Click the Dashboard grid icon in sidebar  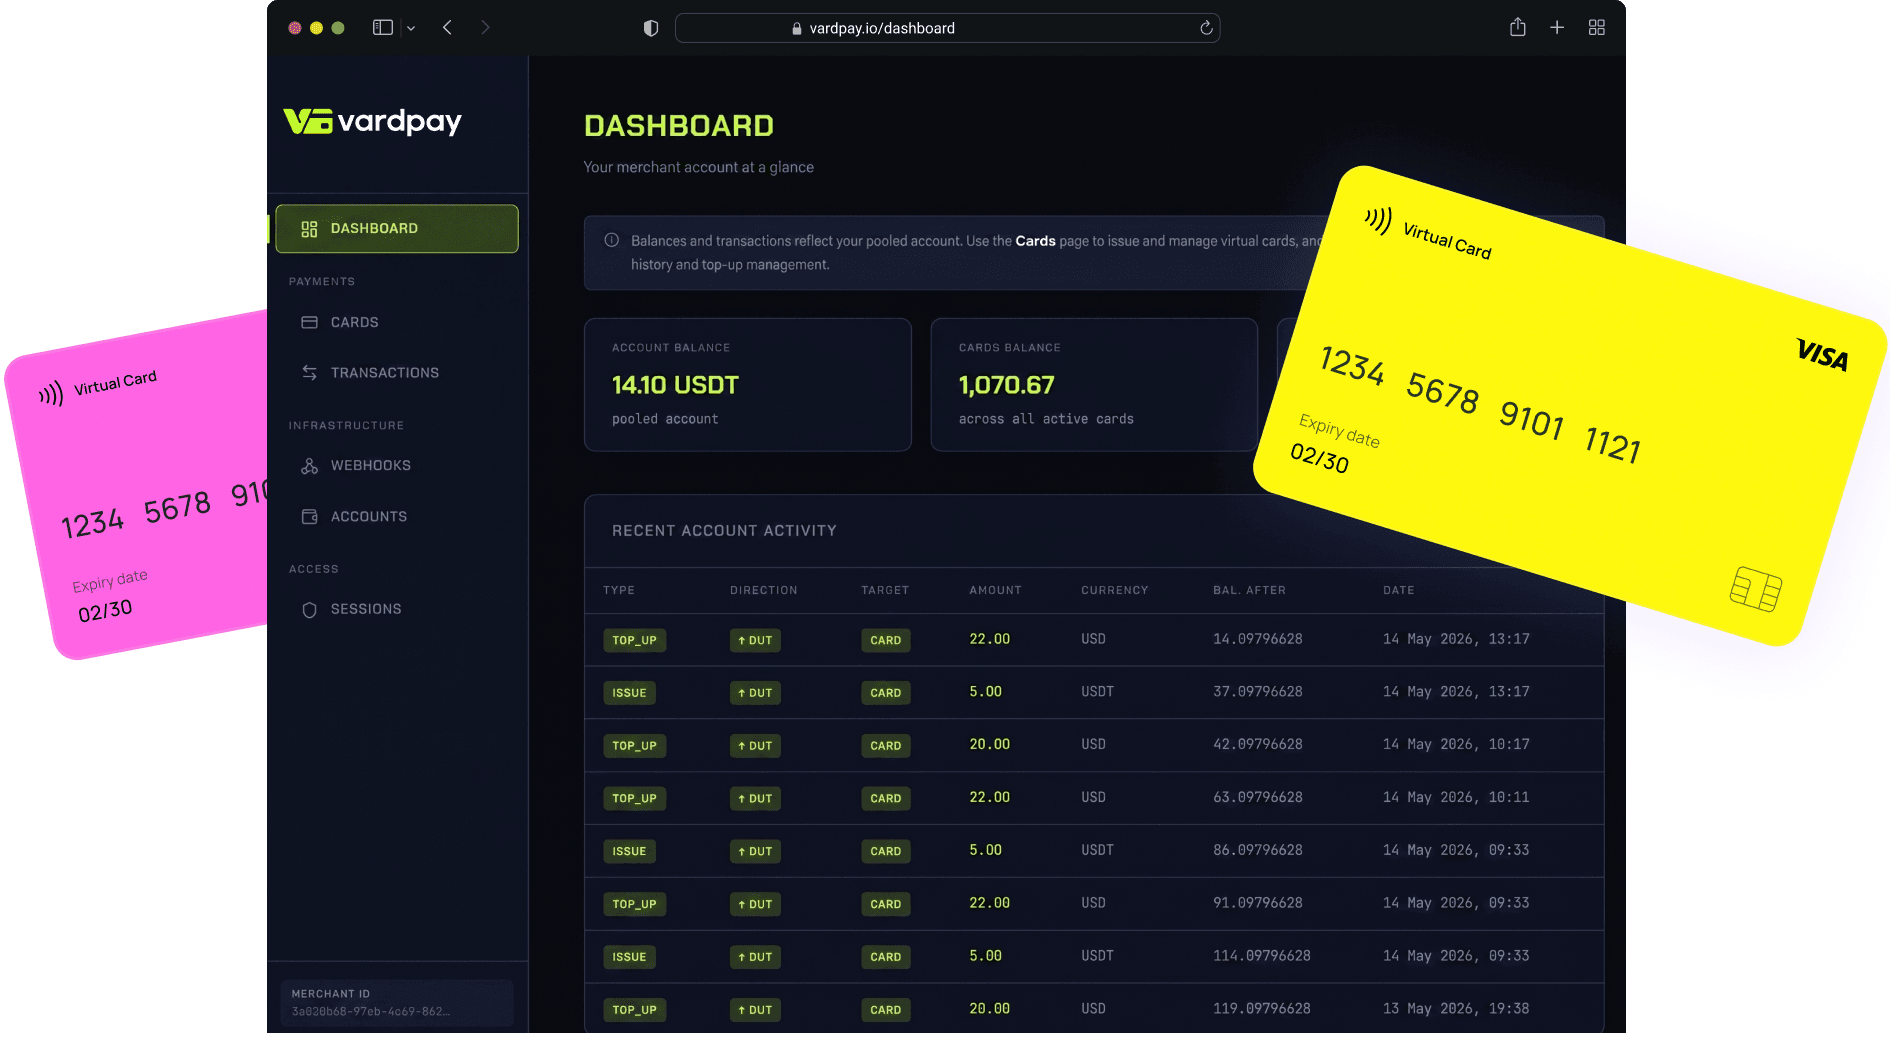click(x=309, y=229)
